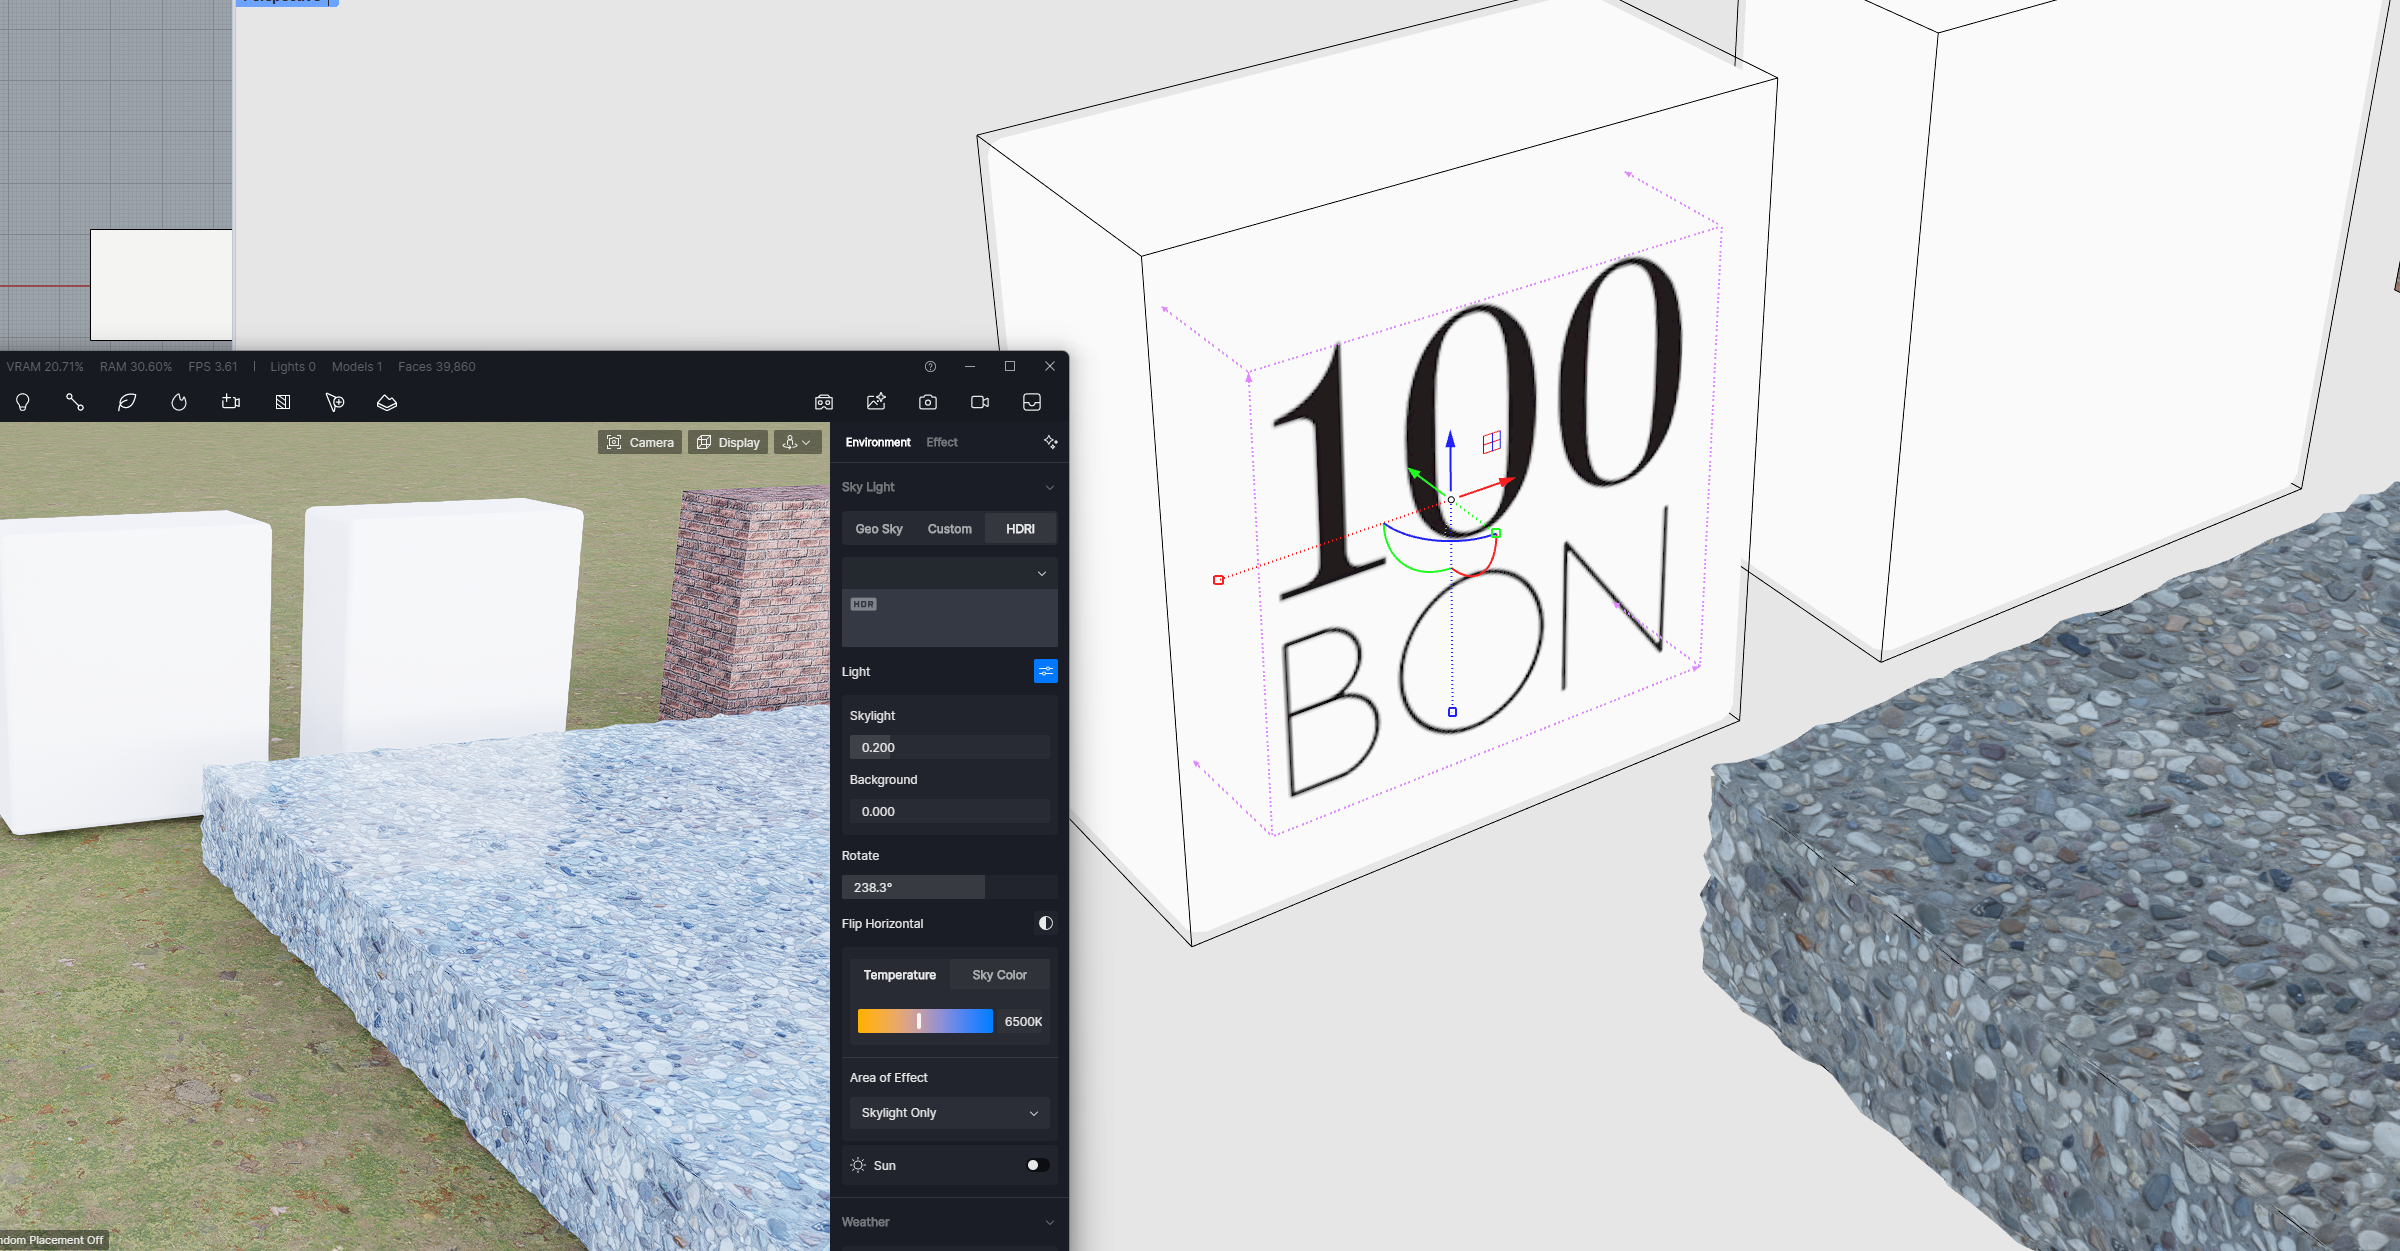
Task: Click the help question mark icon
Action: click(930, 367)
